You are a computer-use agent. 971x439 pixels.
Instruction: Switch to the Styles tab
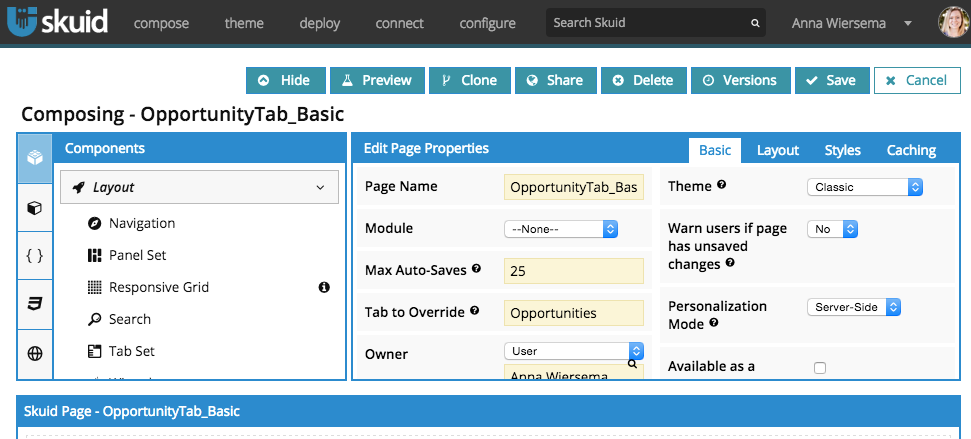coord(842,150)
